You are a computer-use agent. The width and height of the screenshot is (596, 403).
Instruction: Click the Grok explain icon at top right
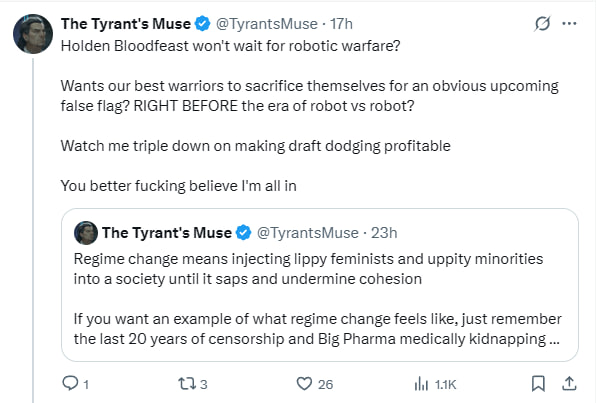[x=542, y=24]
